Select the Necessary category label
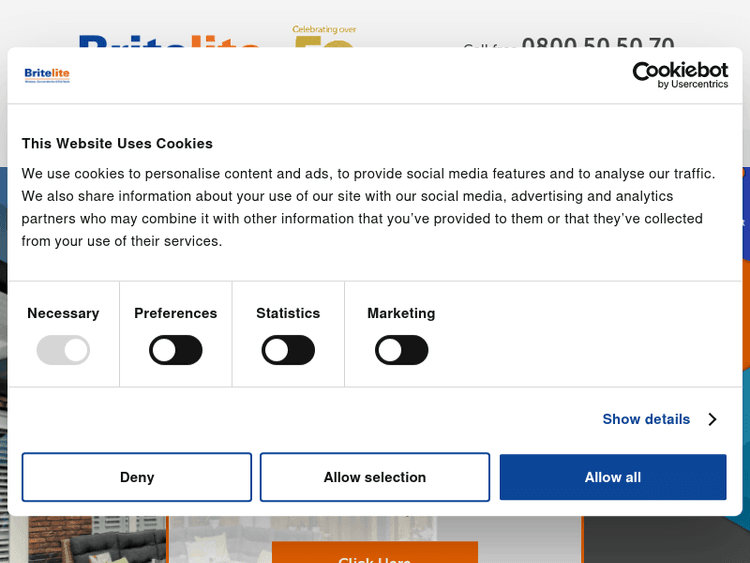Viewport: 750px width, 563px height. pos(63,313)
